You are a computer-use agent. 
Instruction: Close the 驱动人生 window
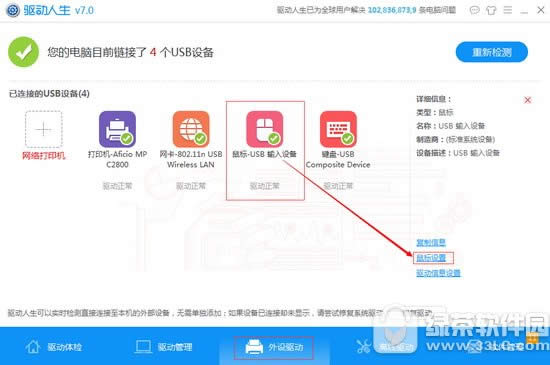[x=541, y=10]
